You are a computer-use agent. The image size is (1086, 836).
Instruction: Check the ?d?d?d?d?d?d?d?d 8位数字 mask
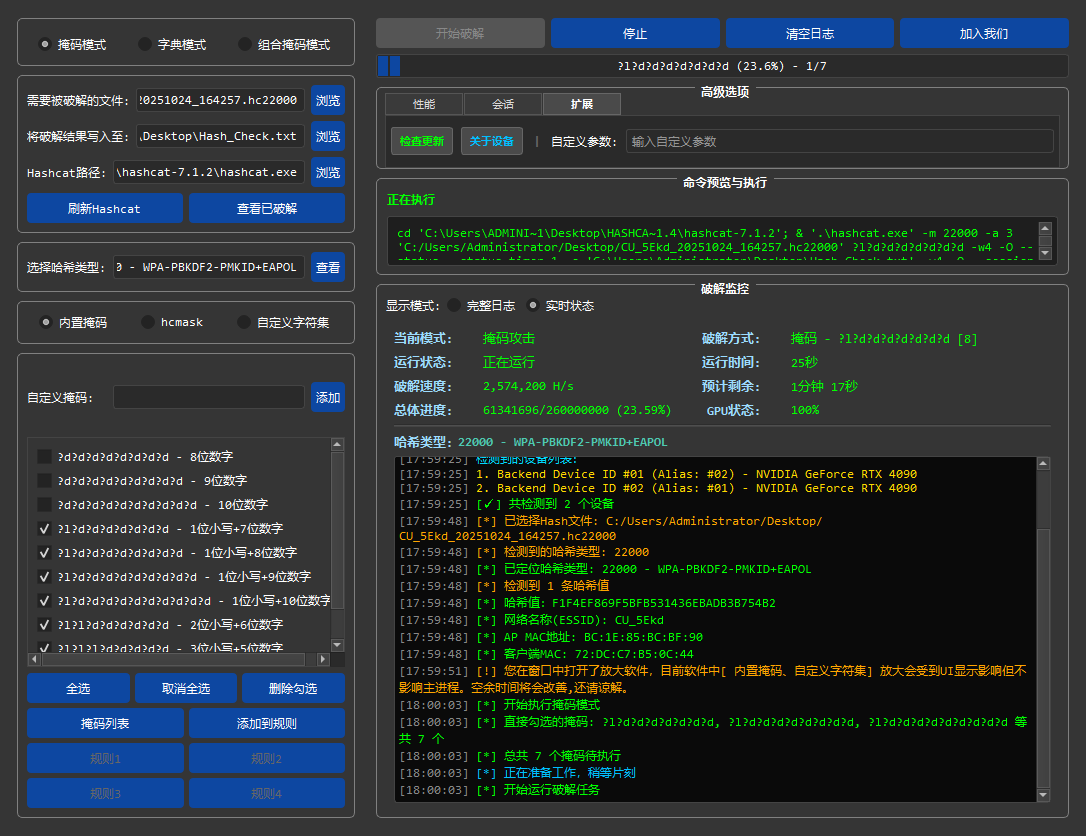[x=44, y=457]
